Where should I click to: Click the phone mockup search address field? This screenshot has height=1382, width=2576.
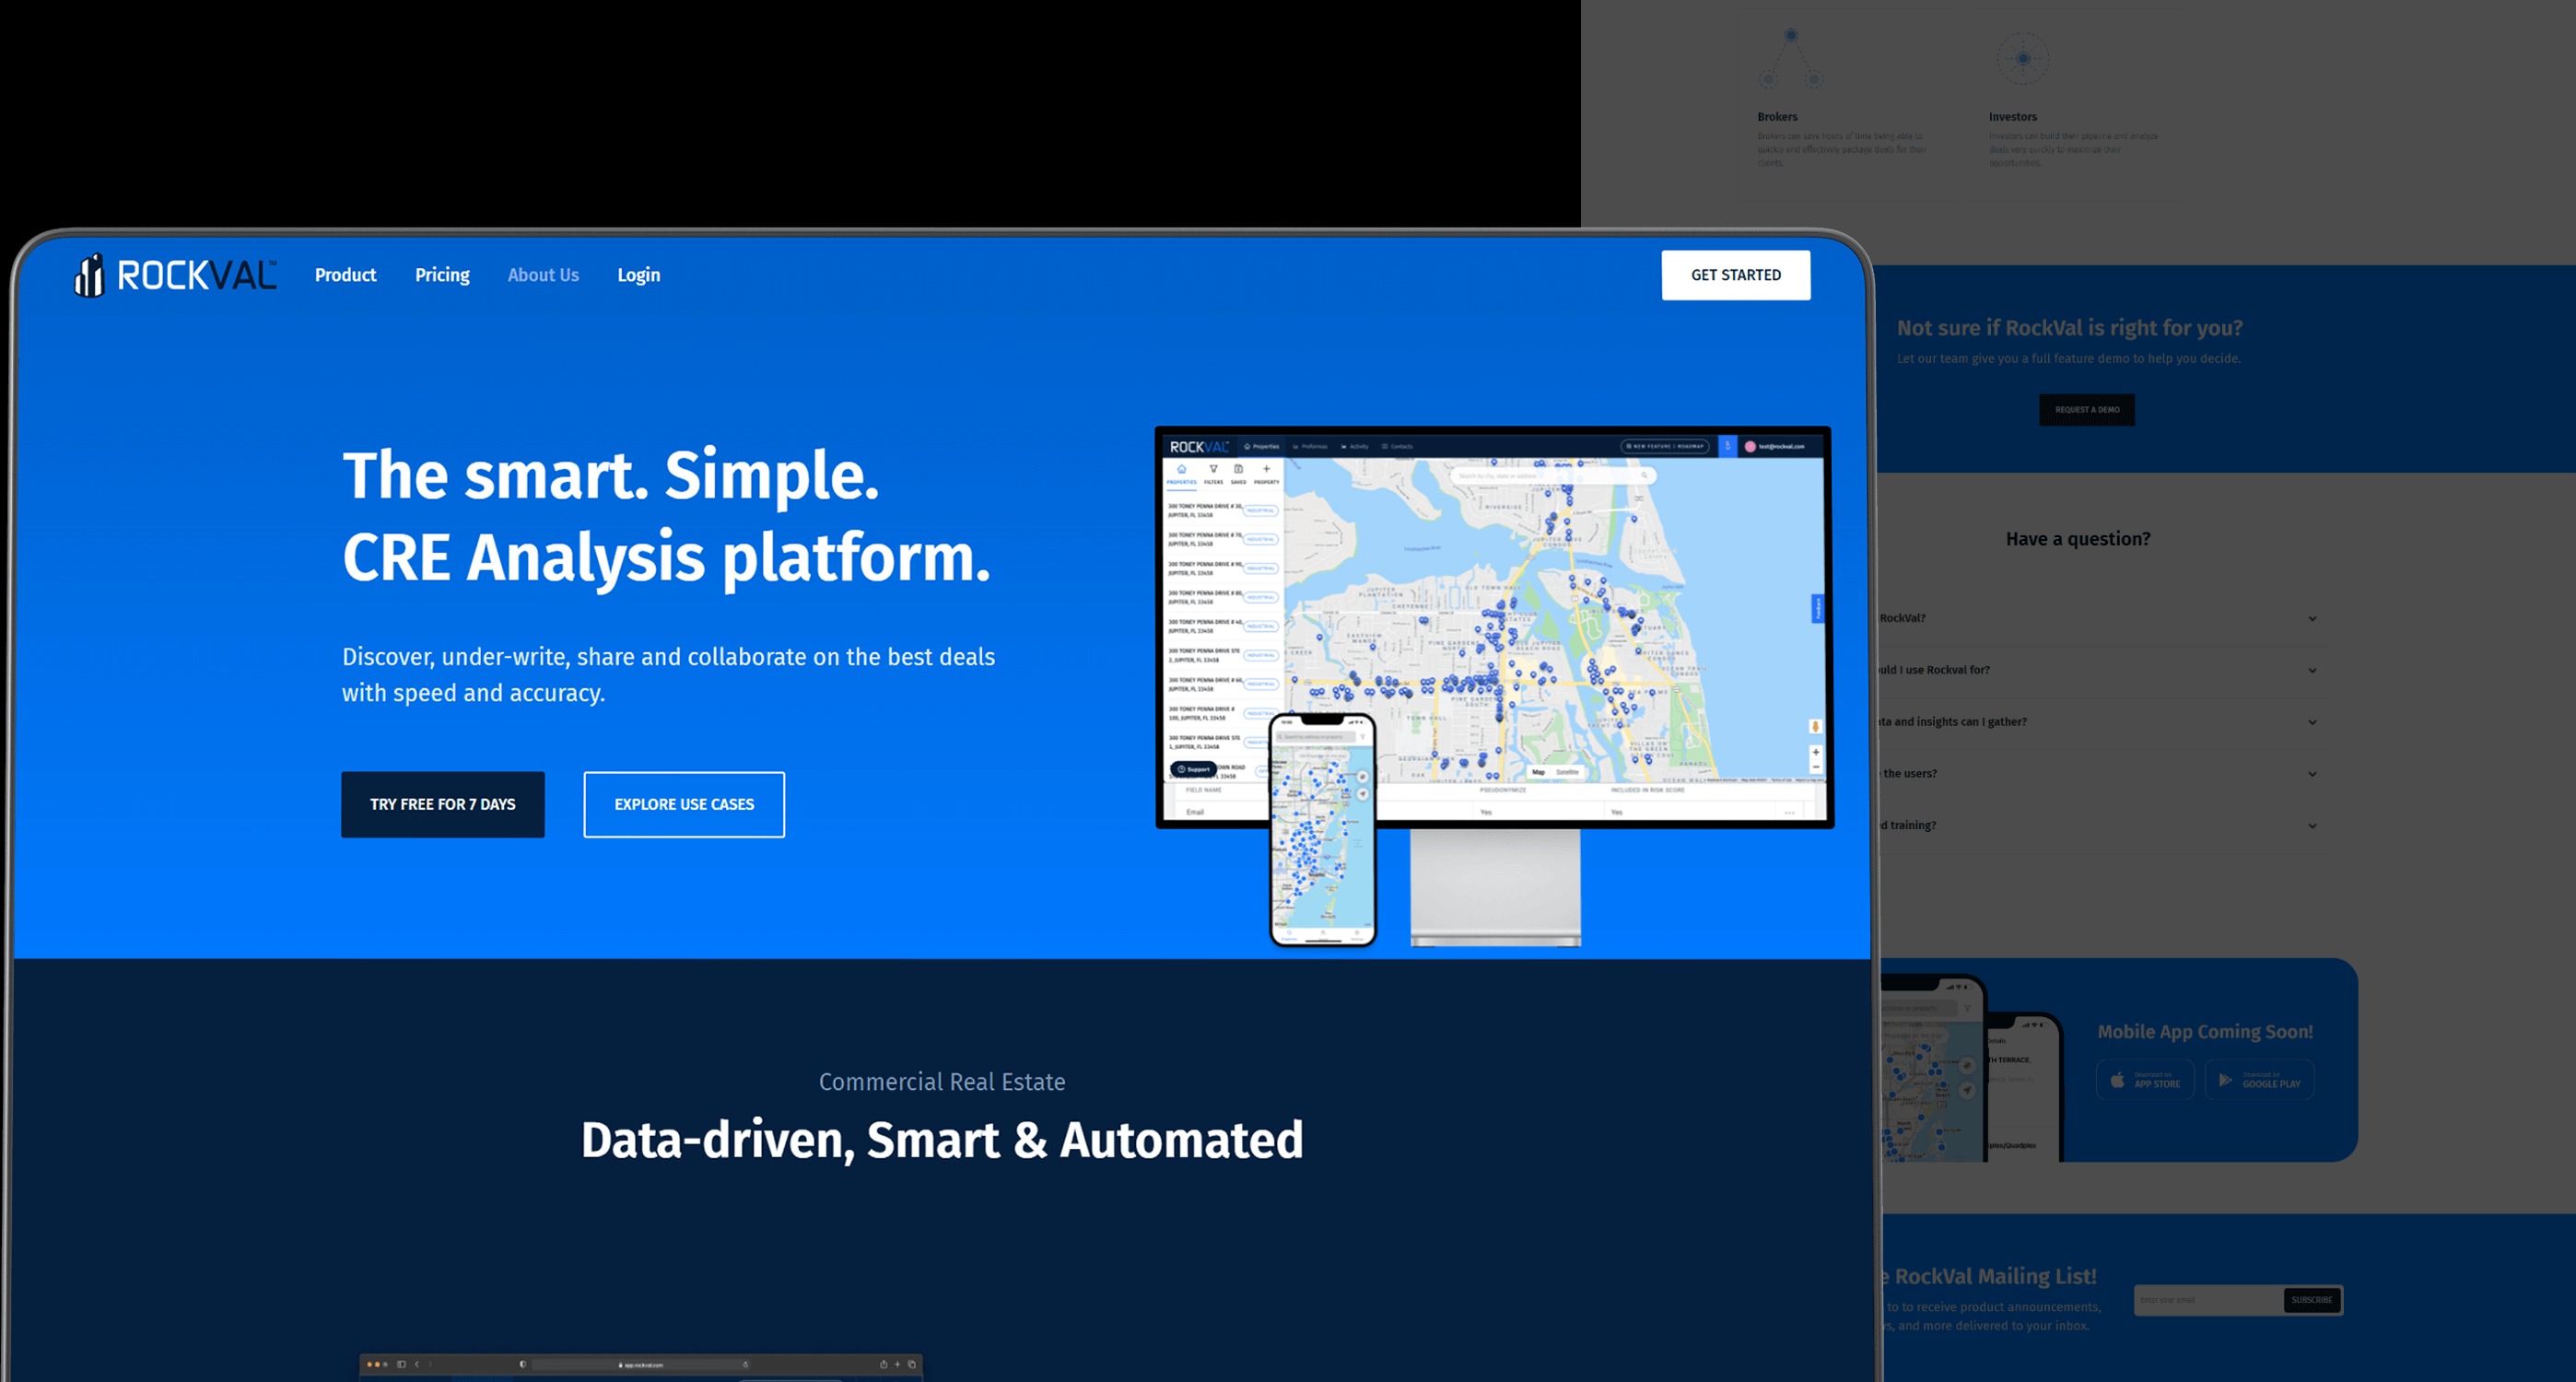(1317, 737)
